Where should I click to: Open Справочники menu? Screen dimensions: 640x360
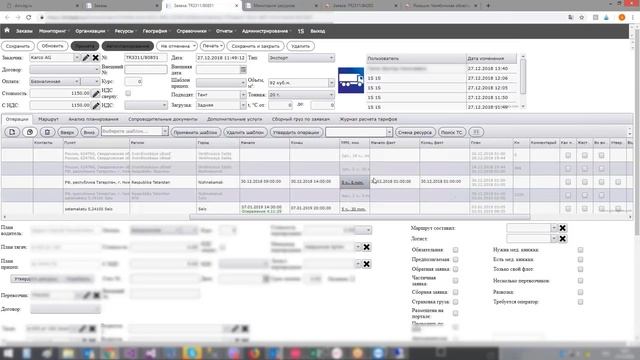click(192, 31)
